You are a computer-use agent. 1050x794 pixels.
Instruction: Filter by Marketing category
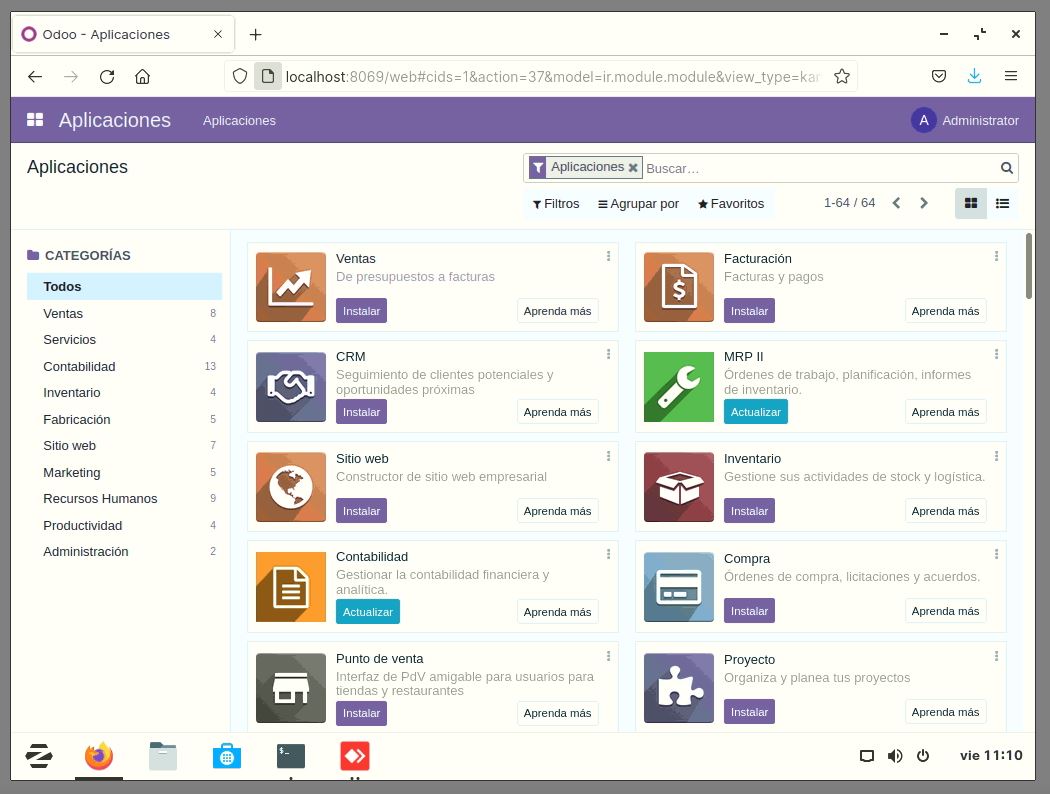click(125, 473)
